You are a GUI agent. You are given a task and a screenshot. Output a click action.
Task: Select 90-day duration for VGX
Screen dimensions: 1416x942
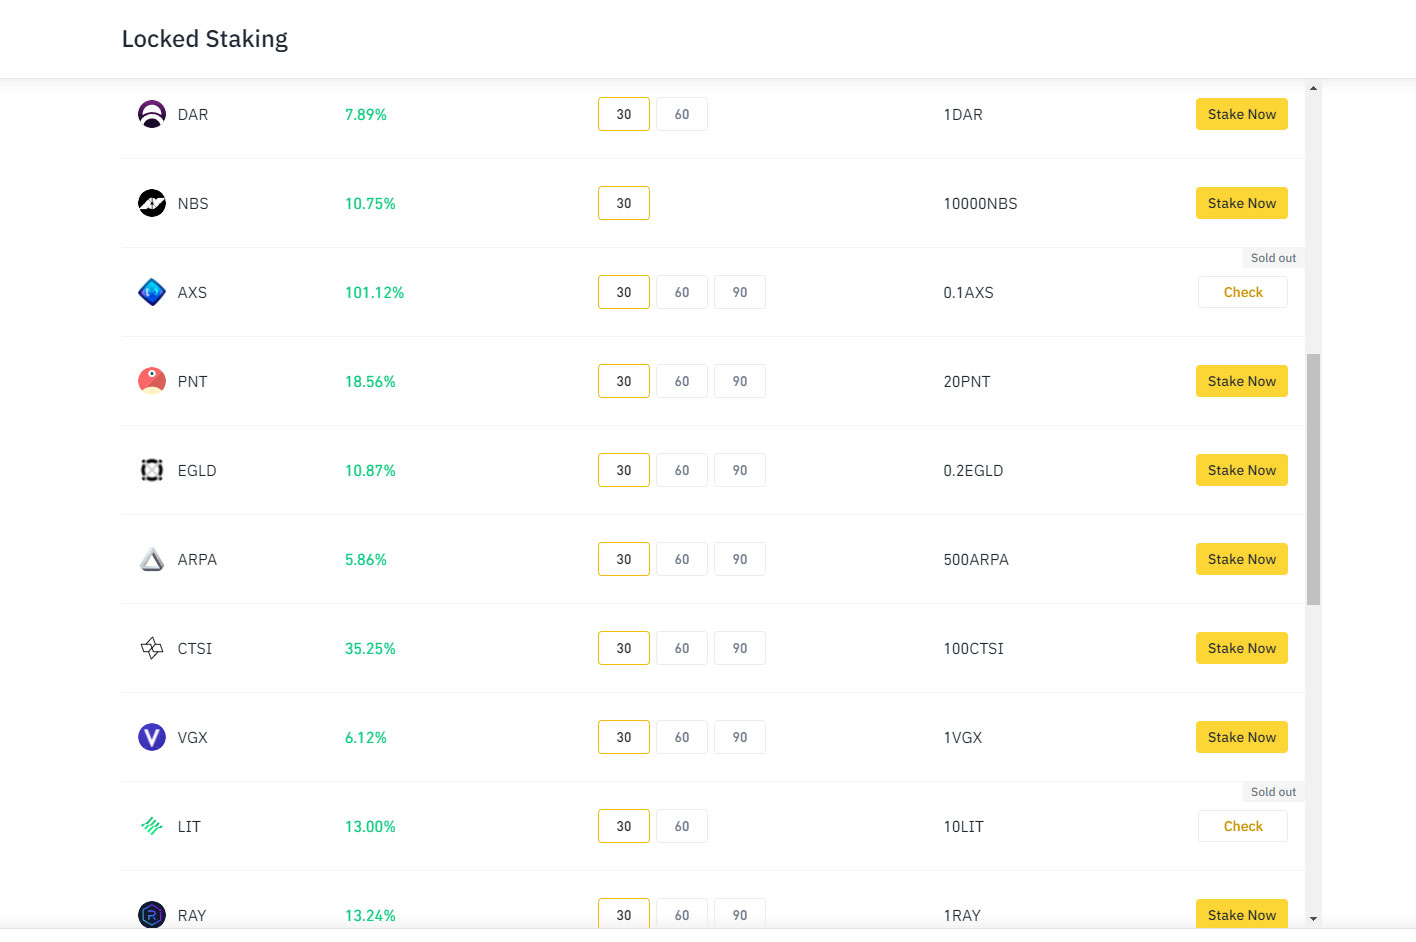point(740,737)
